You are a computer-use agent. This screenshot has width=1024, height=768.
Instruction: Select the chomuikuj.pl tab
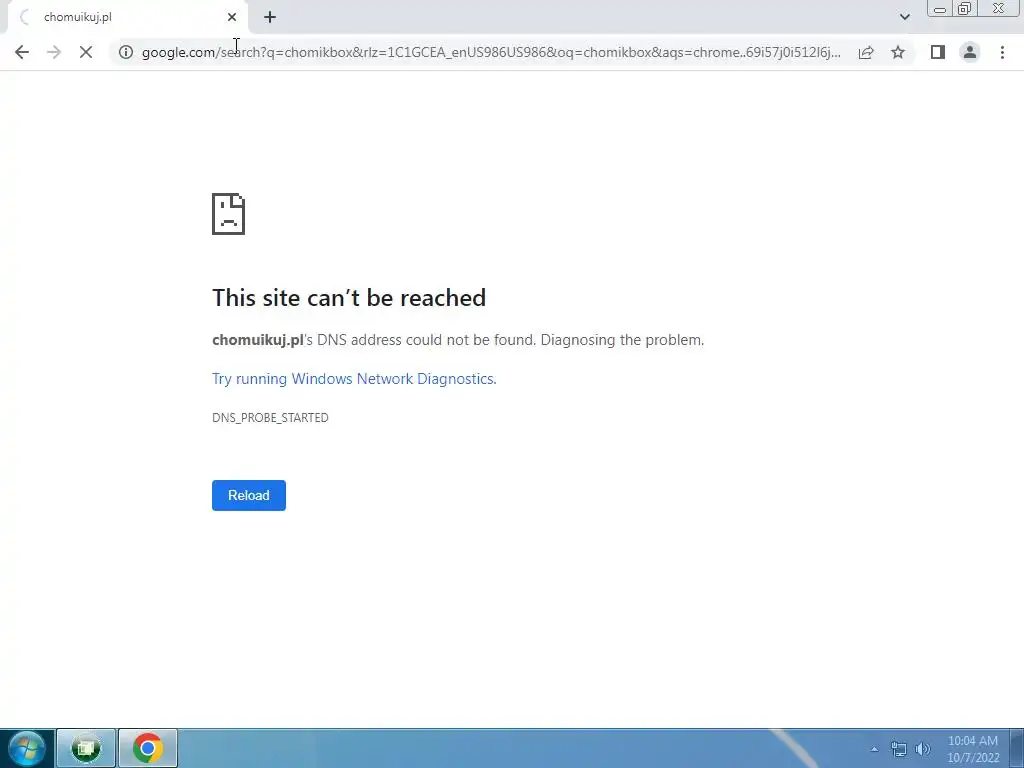[x=127, y=17]
